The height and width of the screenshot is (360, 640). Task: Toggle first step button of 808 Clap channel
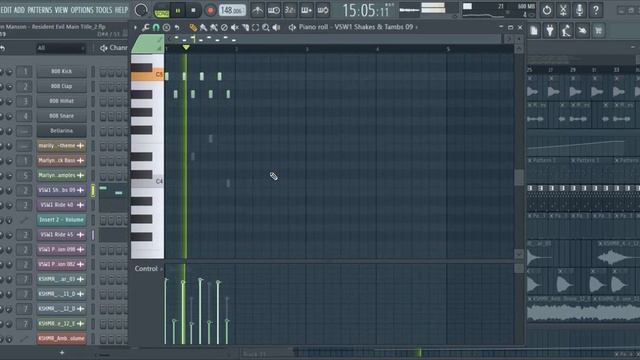tap(103, 87)
